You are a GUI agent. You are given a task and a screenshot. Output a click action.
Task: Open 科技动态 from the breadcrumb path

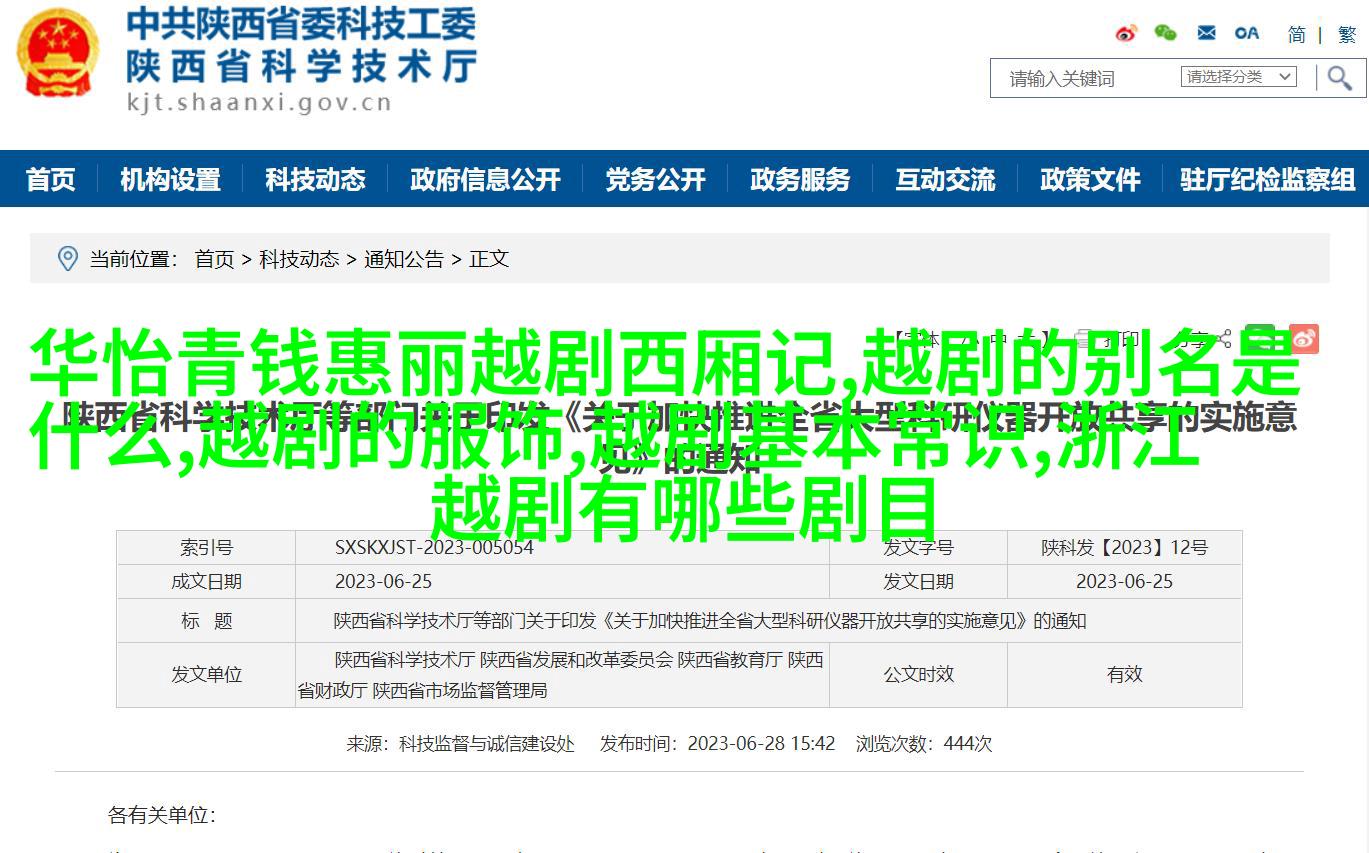tap(299, 259)
